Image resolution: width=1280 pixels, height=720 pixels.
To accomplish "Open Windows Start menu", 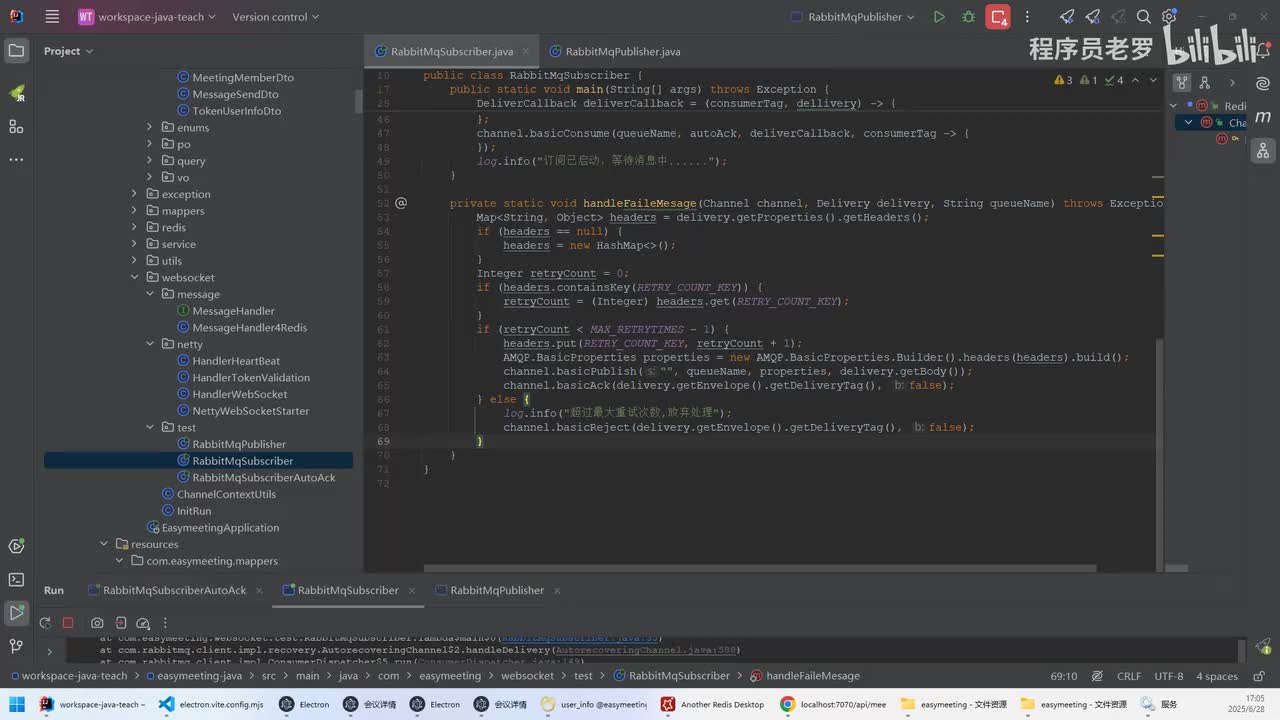I will tap(18, 704).
